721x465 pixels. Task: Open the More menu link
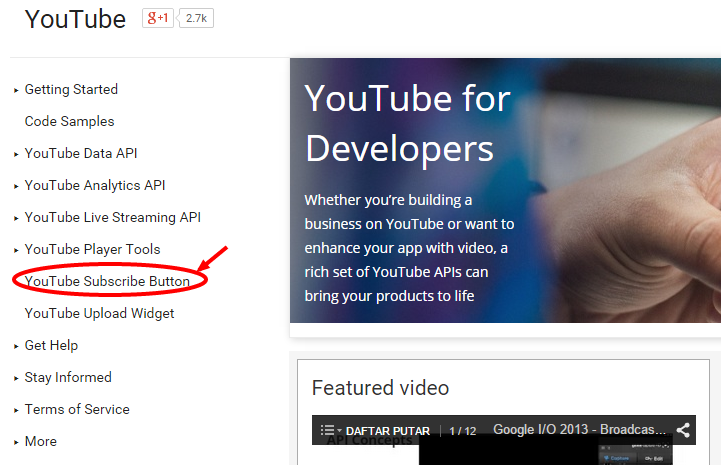(x=41, y=441)
